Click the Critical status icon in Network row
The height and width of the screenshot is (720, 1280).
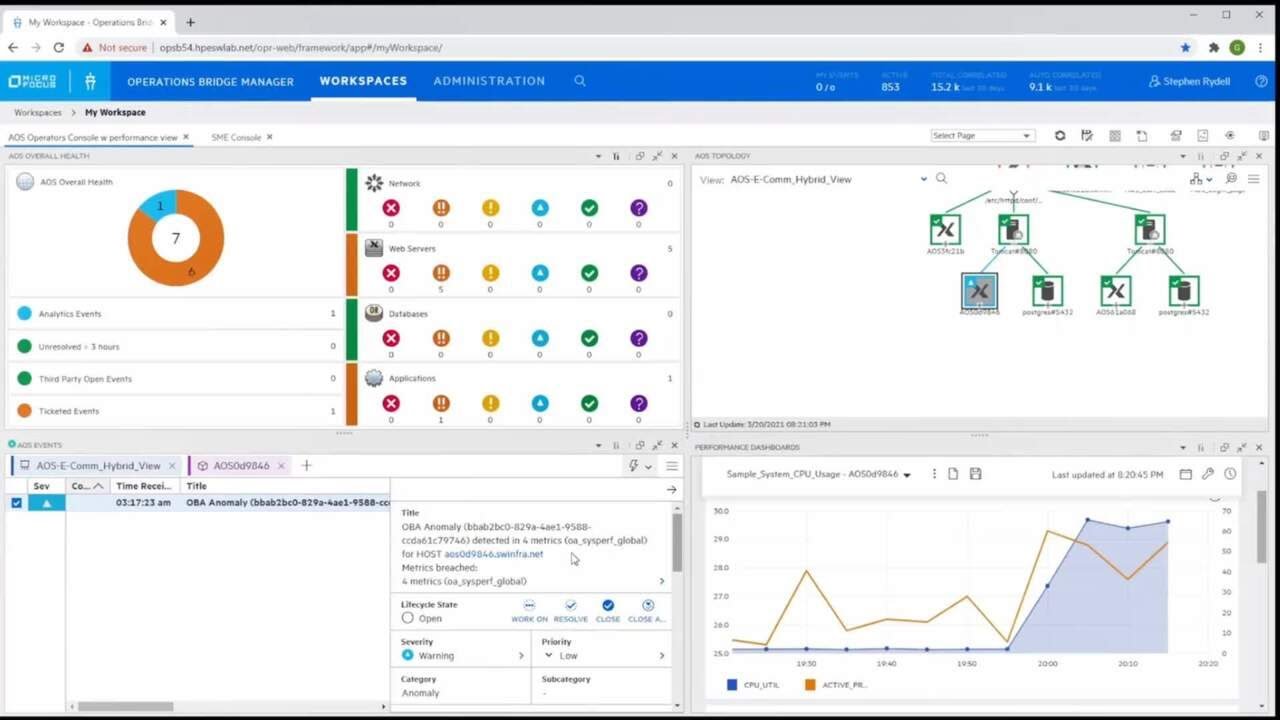(391, 208)
